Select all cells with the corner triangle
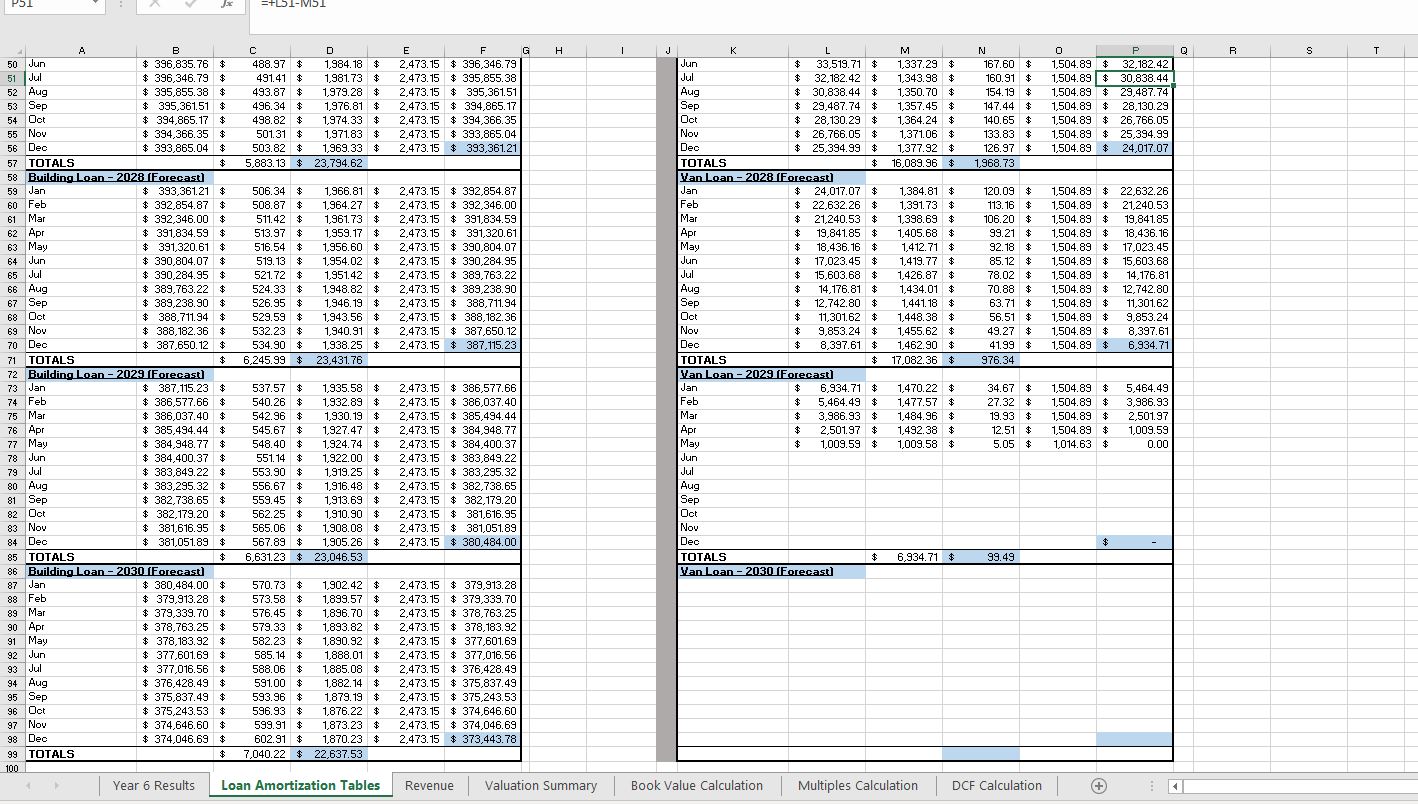 coord(14,50)
